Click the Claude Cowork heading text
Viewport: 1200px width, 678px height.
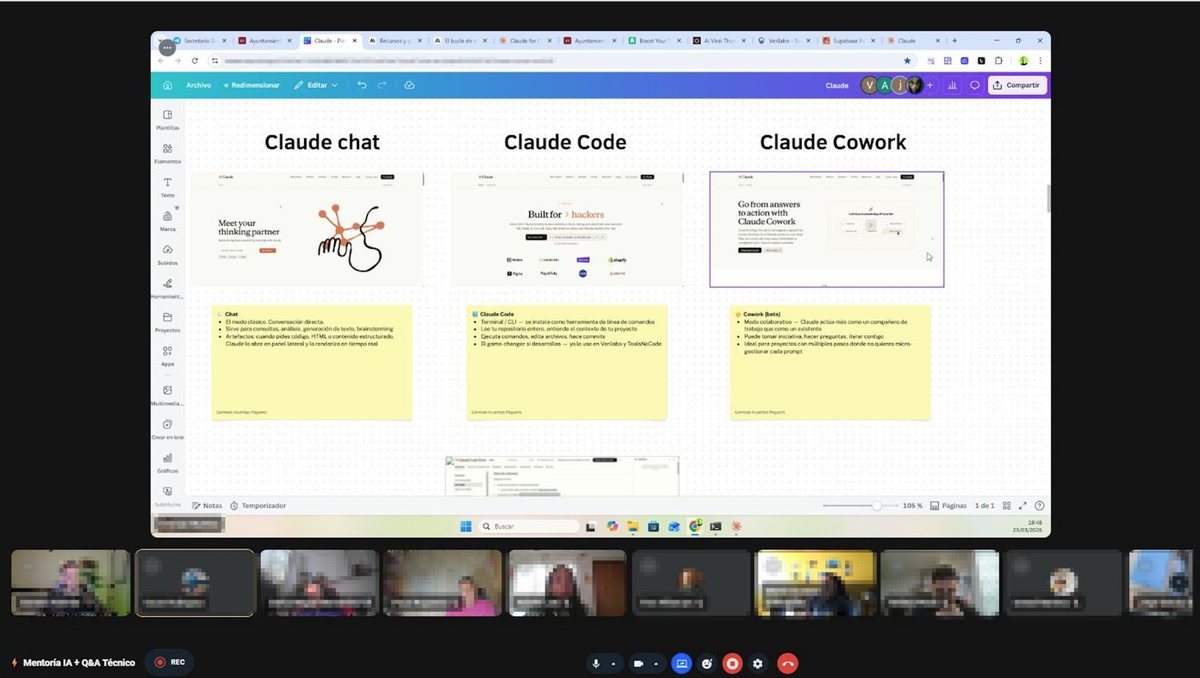click(x=833, y=142)
